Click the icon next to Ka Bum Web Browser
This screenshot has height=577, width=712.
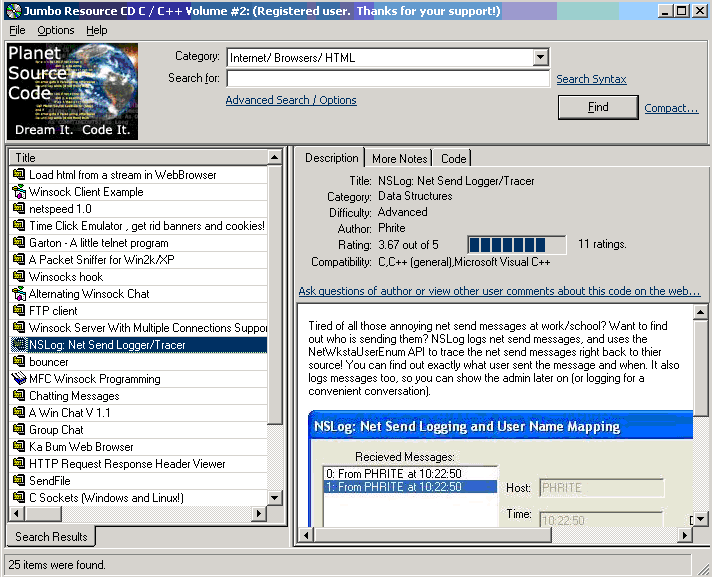(19, 446)
